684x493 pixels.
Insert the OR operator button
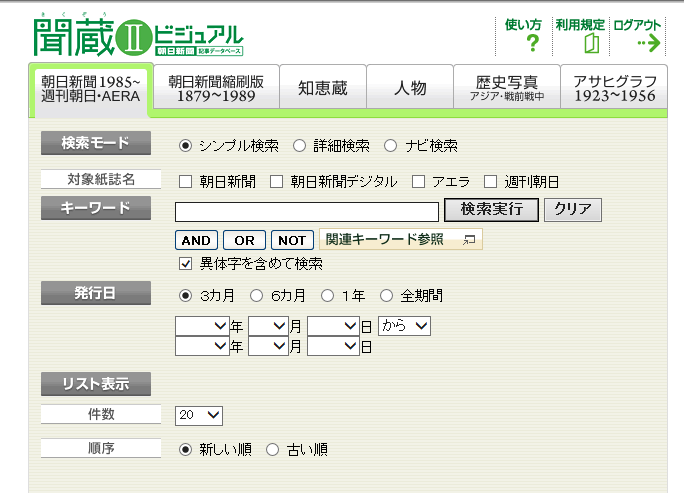click(244, 240)
